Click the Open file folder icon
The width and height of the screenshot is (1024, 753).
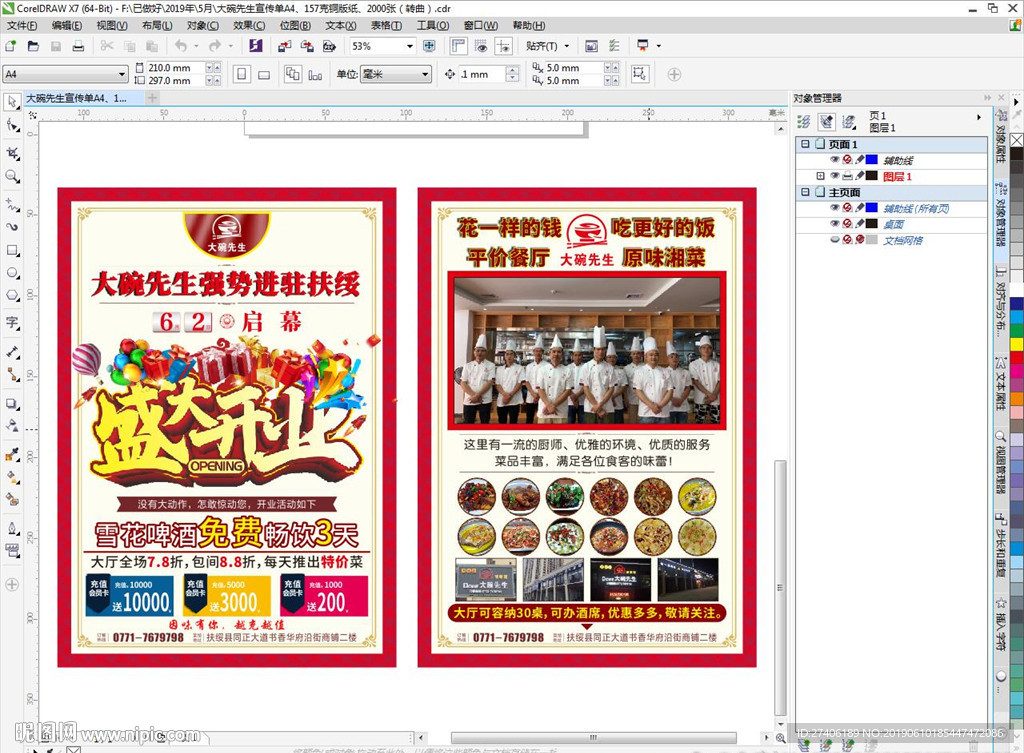tap(33, 46)
